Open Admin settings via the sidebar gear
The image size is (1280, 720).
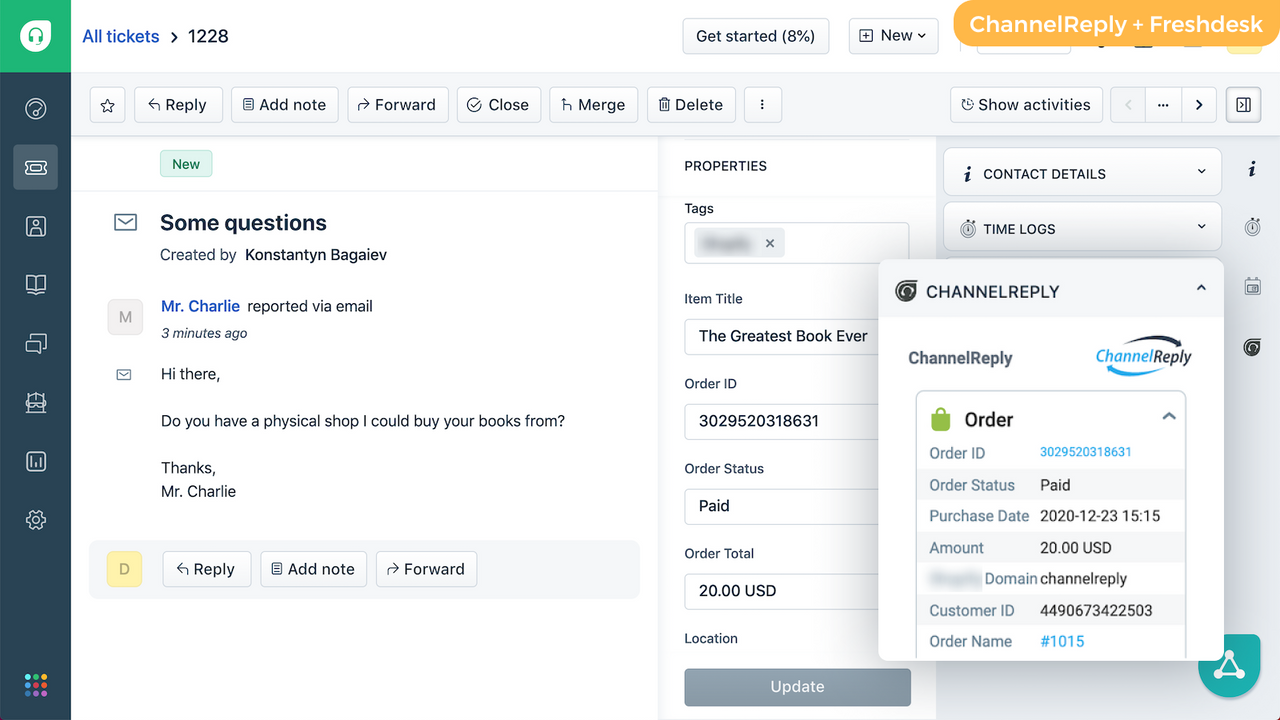[x=36, y=519]
